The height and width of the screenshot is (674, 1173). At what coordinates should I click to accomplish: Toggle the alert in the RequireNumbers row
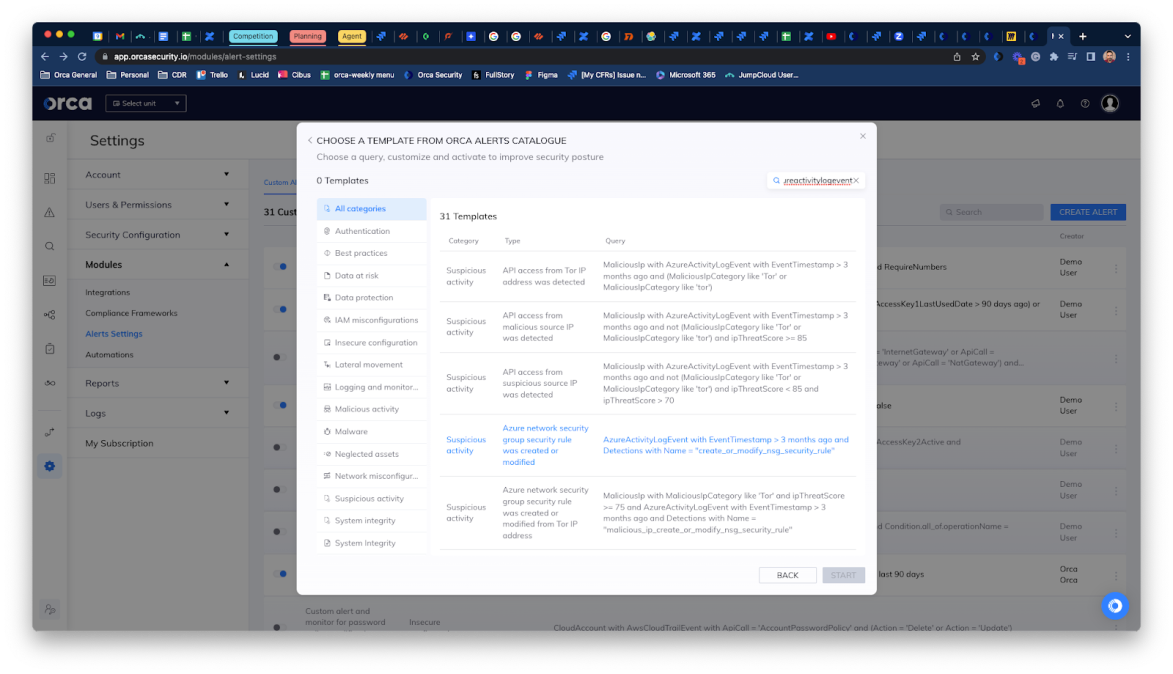tap(281, 266)
